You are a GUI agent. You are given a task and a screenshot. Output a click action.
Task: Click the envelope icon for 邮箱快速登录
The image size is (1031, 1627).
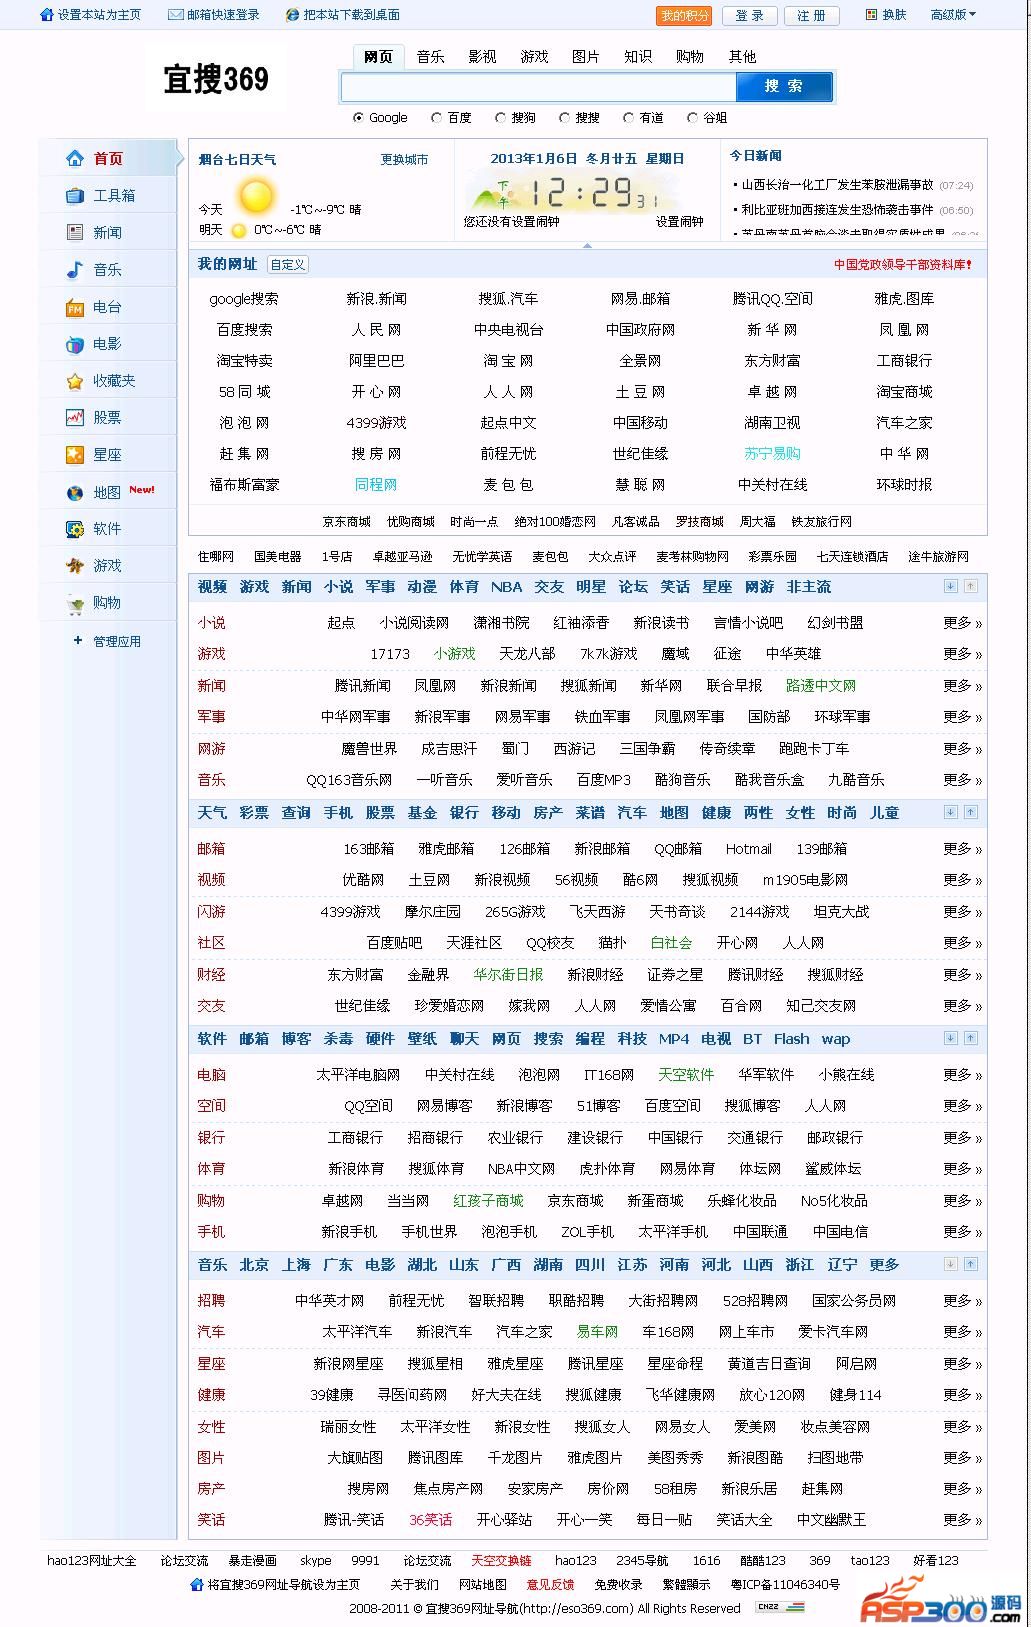(175, 15)
